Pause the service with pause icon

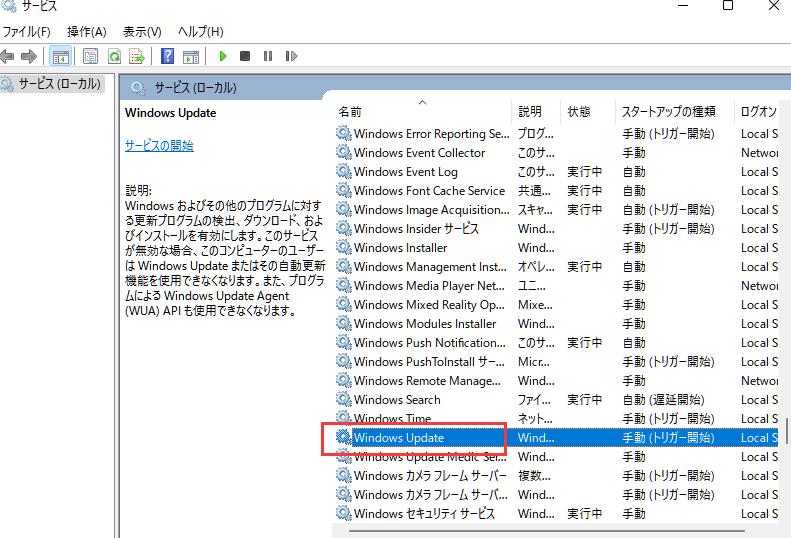pos(268,56)
